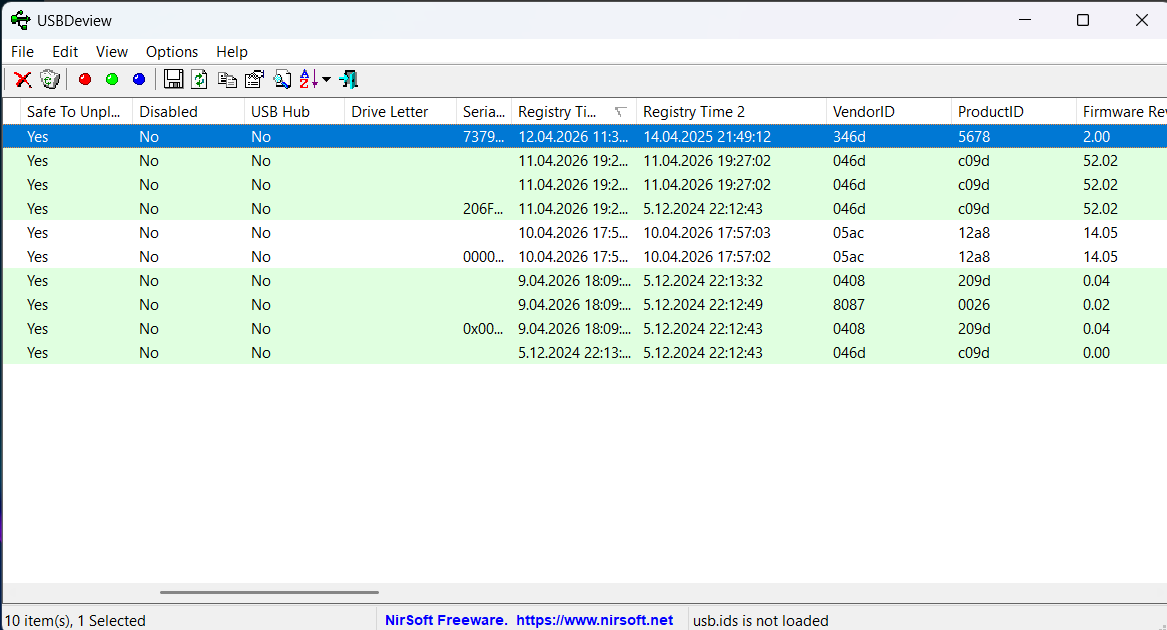Click the green circle toolbar icon
The width and height of the screenshot is (1167, 630).
(x=112, y=79)
